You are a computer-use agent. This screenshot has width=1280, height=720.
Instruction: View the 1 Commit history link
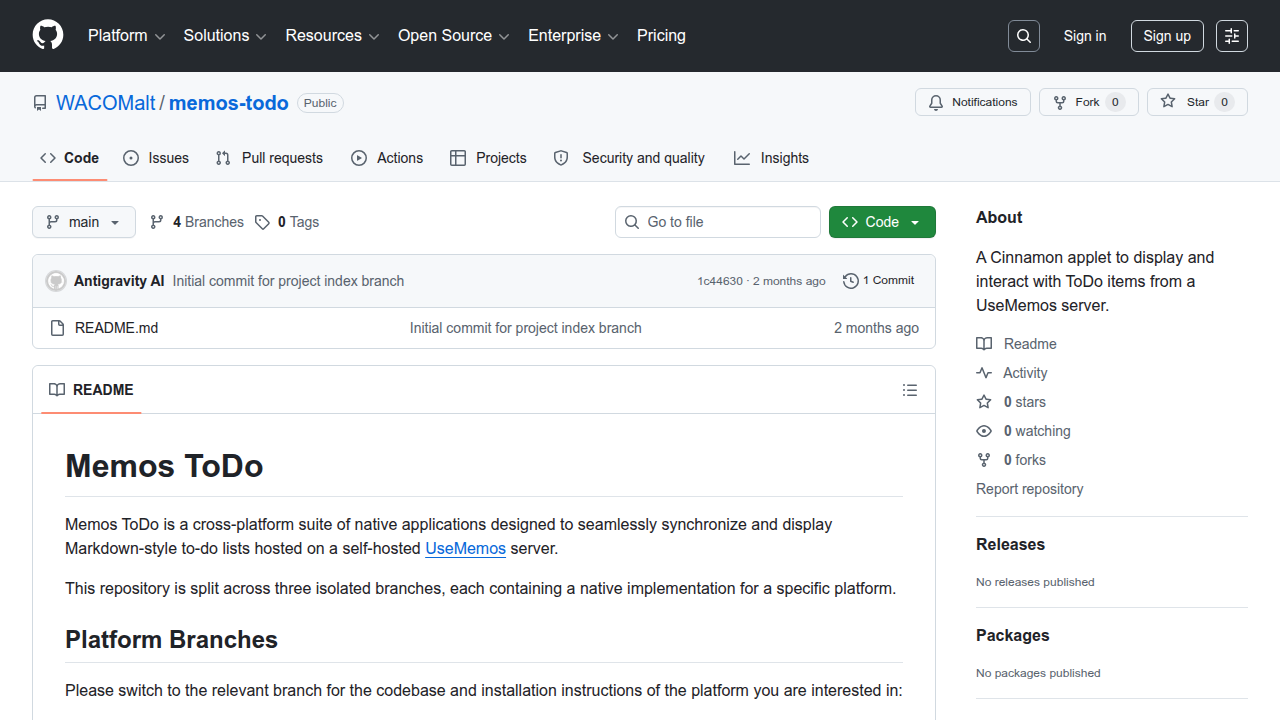coord(879,281)
